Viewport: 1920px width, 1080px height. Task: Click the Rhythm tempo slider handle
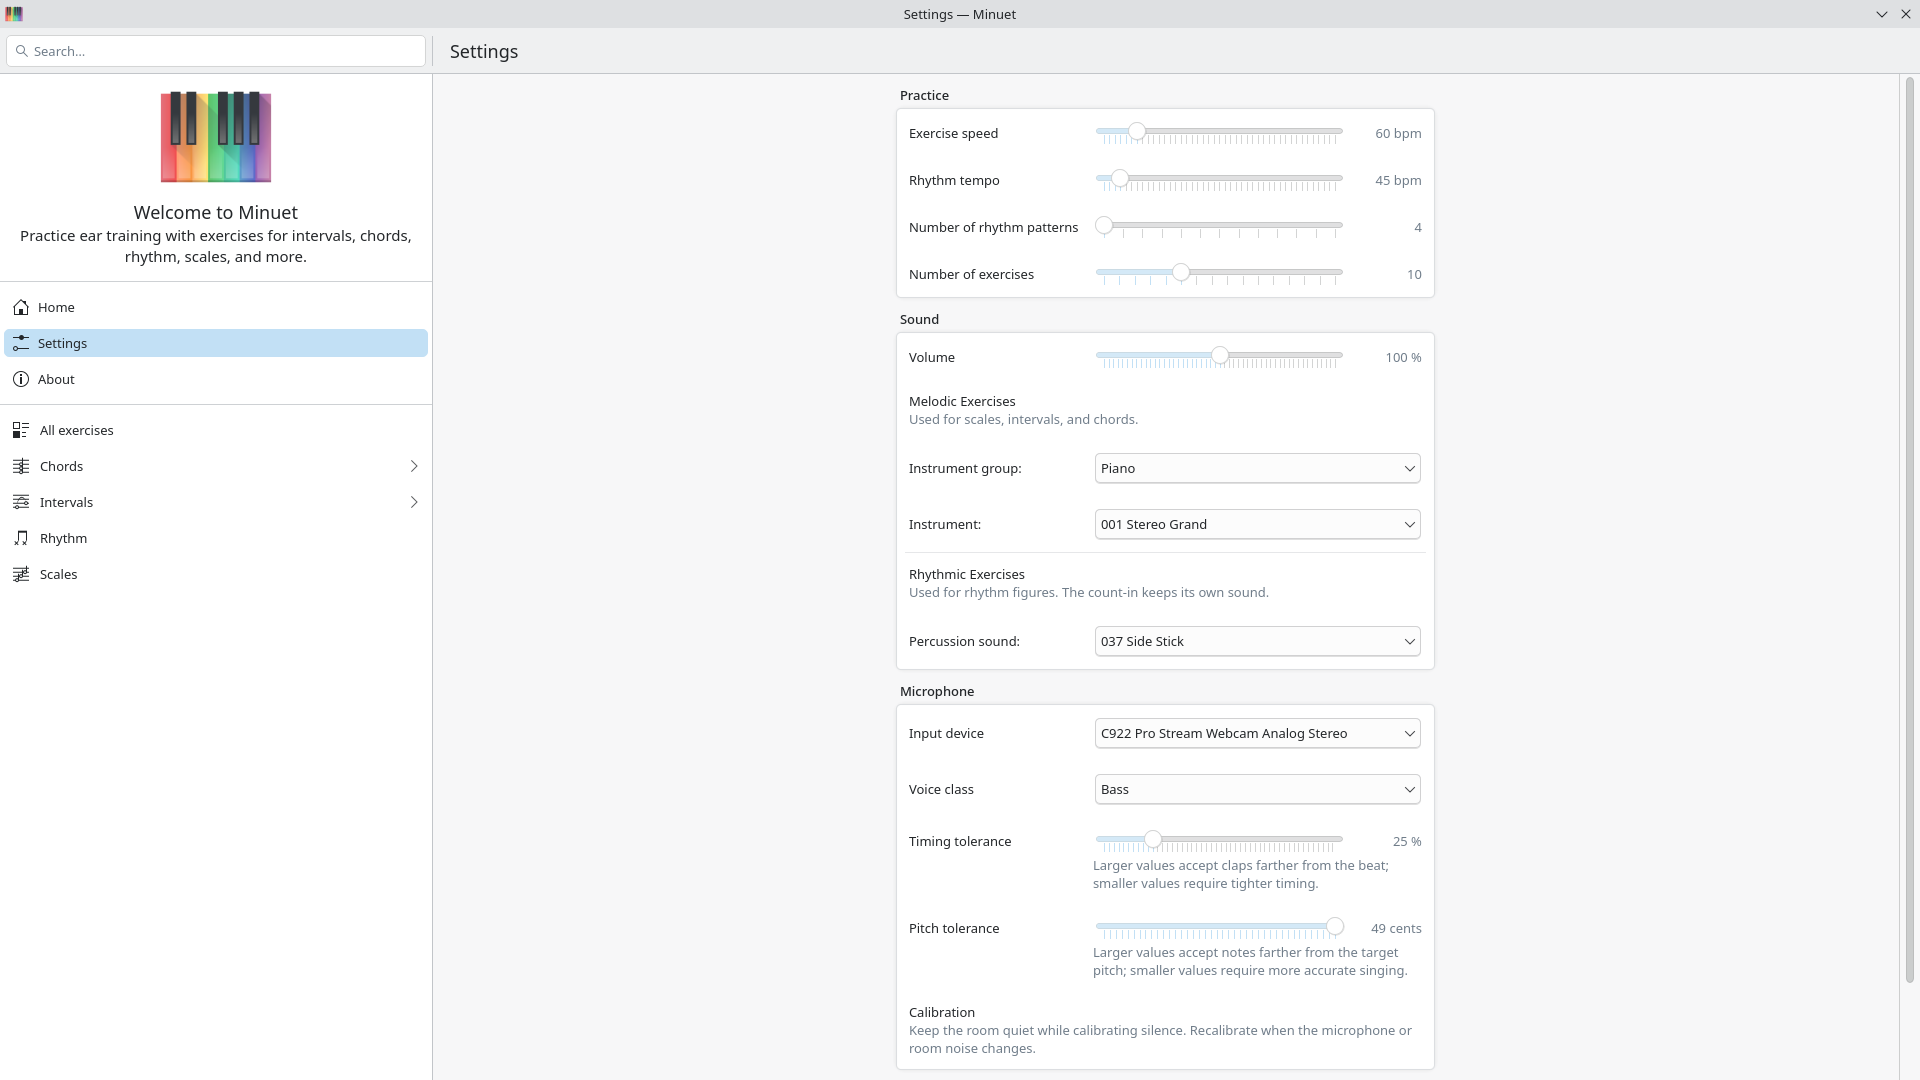coord(1120,178)
